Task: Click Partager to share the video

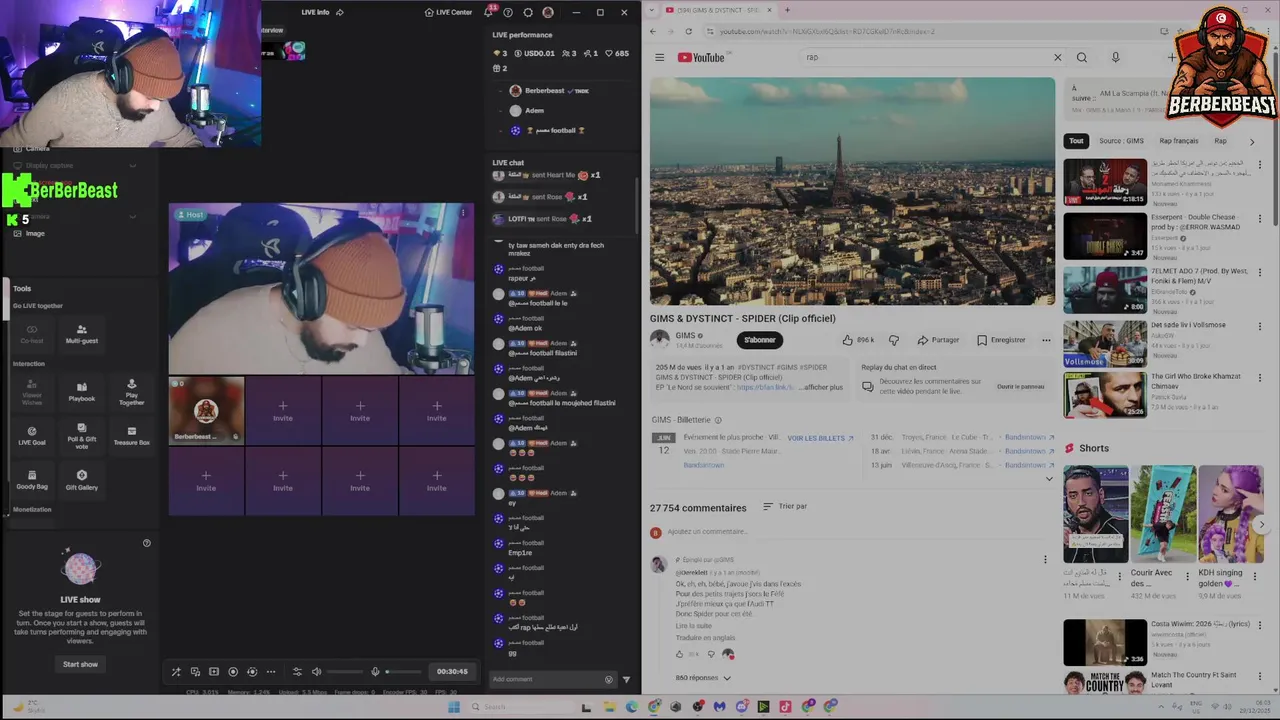Action: pyautogui.click(x=938, y=340)
